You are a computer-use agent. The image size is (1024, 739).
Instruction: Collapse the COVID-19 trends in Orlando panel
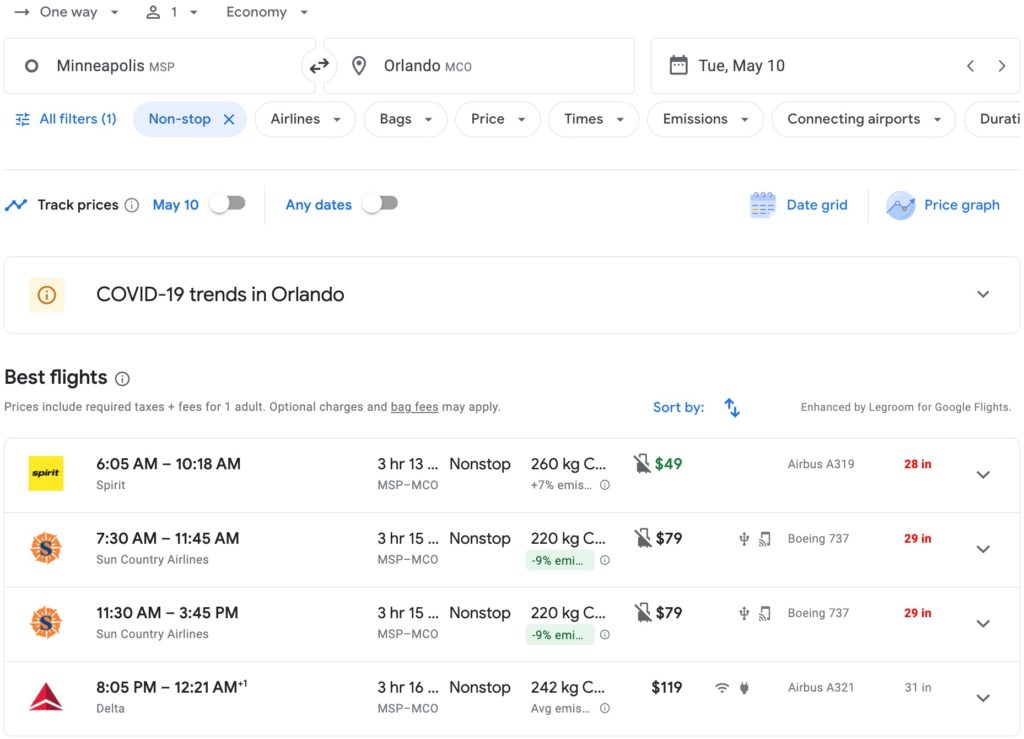click(983, 294)
